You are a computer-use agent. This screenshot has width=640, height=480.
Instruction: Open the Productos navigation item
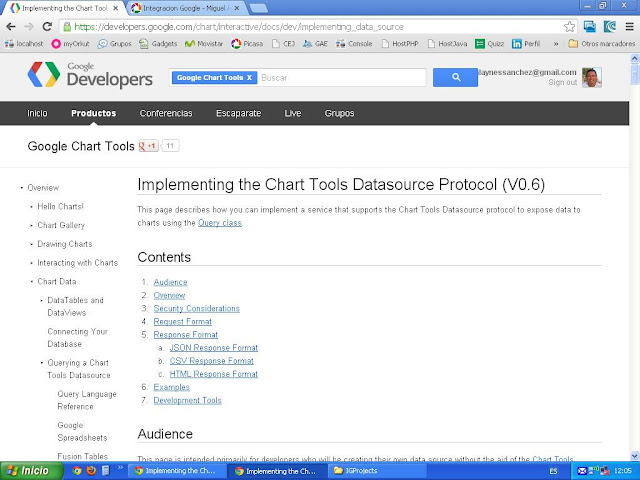93,113
